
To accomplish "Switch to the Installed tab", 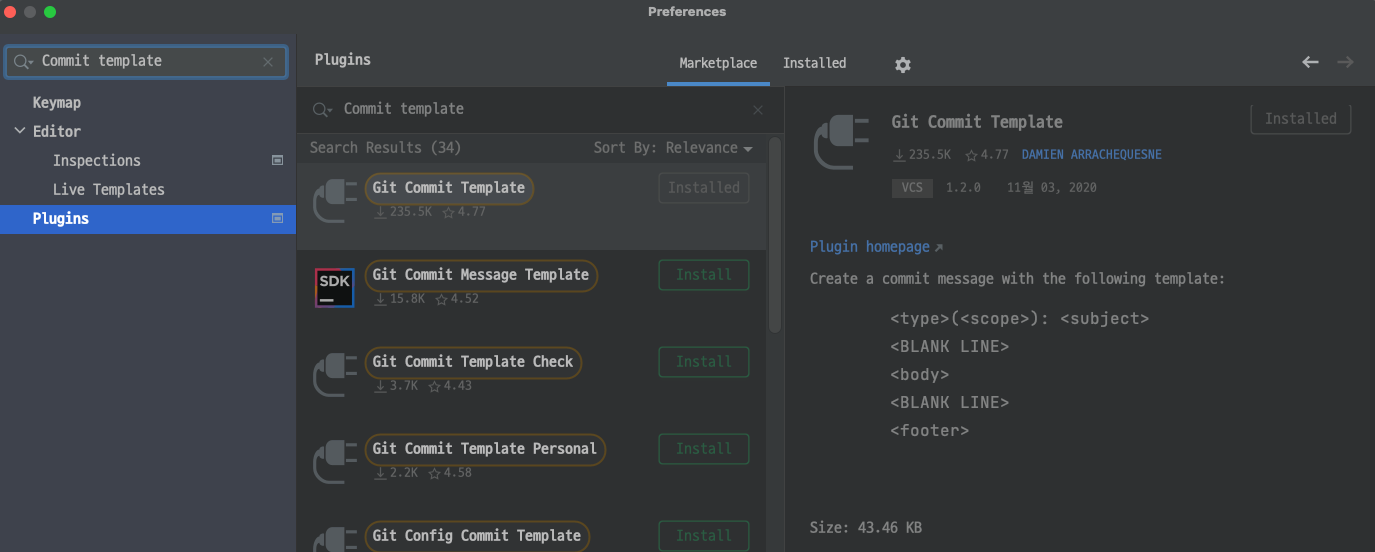I will point(814,63).
